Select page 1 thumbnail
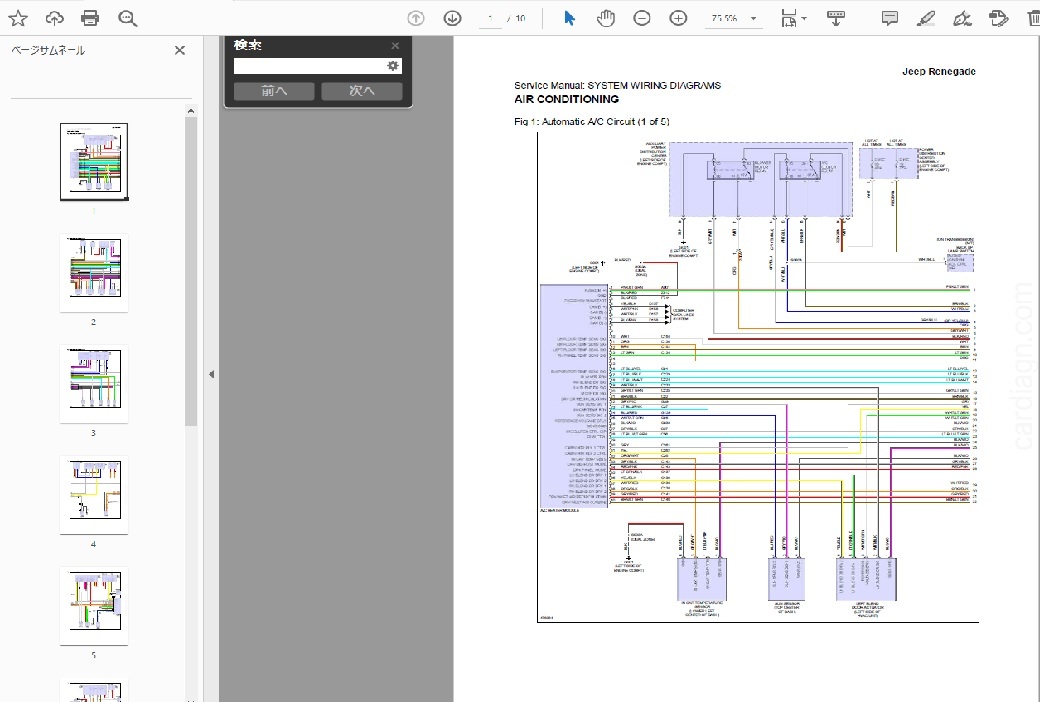 [x=94, y=162]
